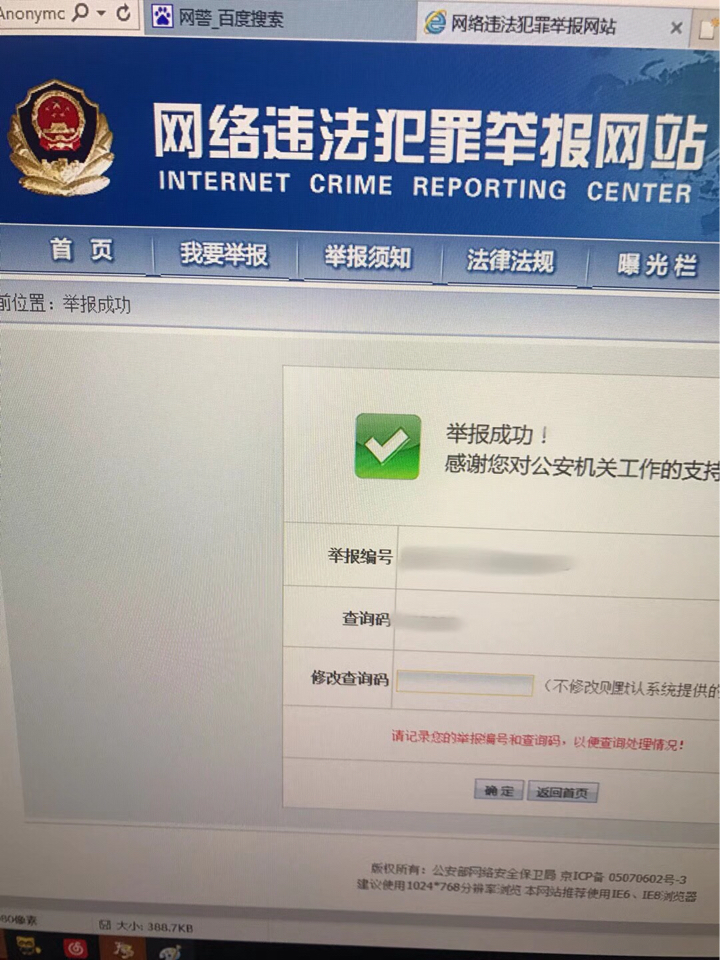The image size is (720, 960).
Task: Click the 修改查询码 input field
Action: (465, 683)
